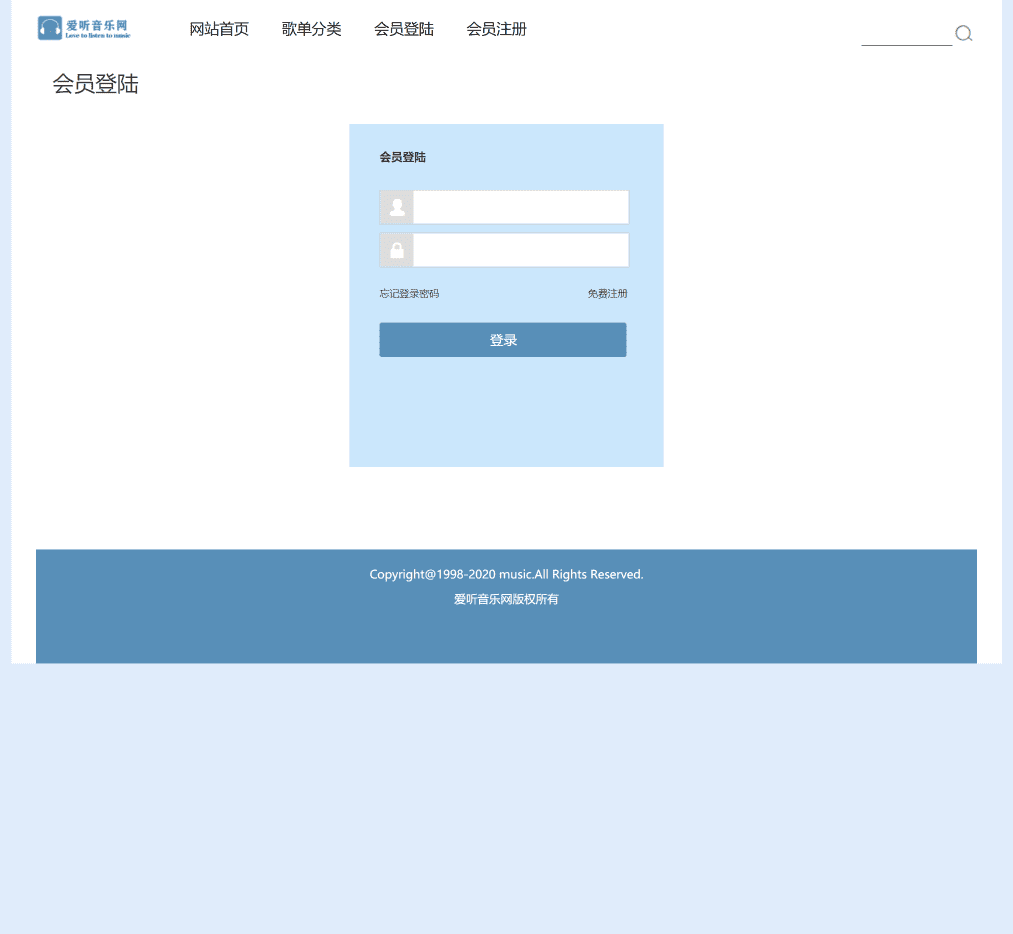Click the 会员登陆 title inside the form panel
The width and height of the screenshot is (1013, 934).
[x=403, y=157]
